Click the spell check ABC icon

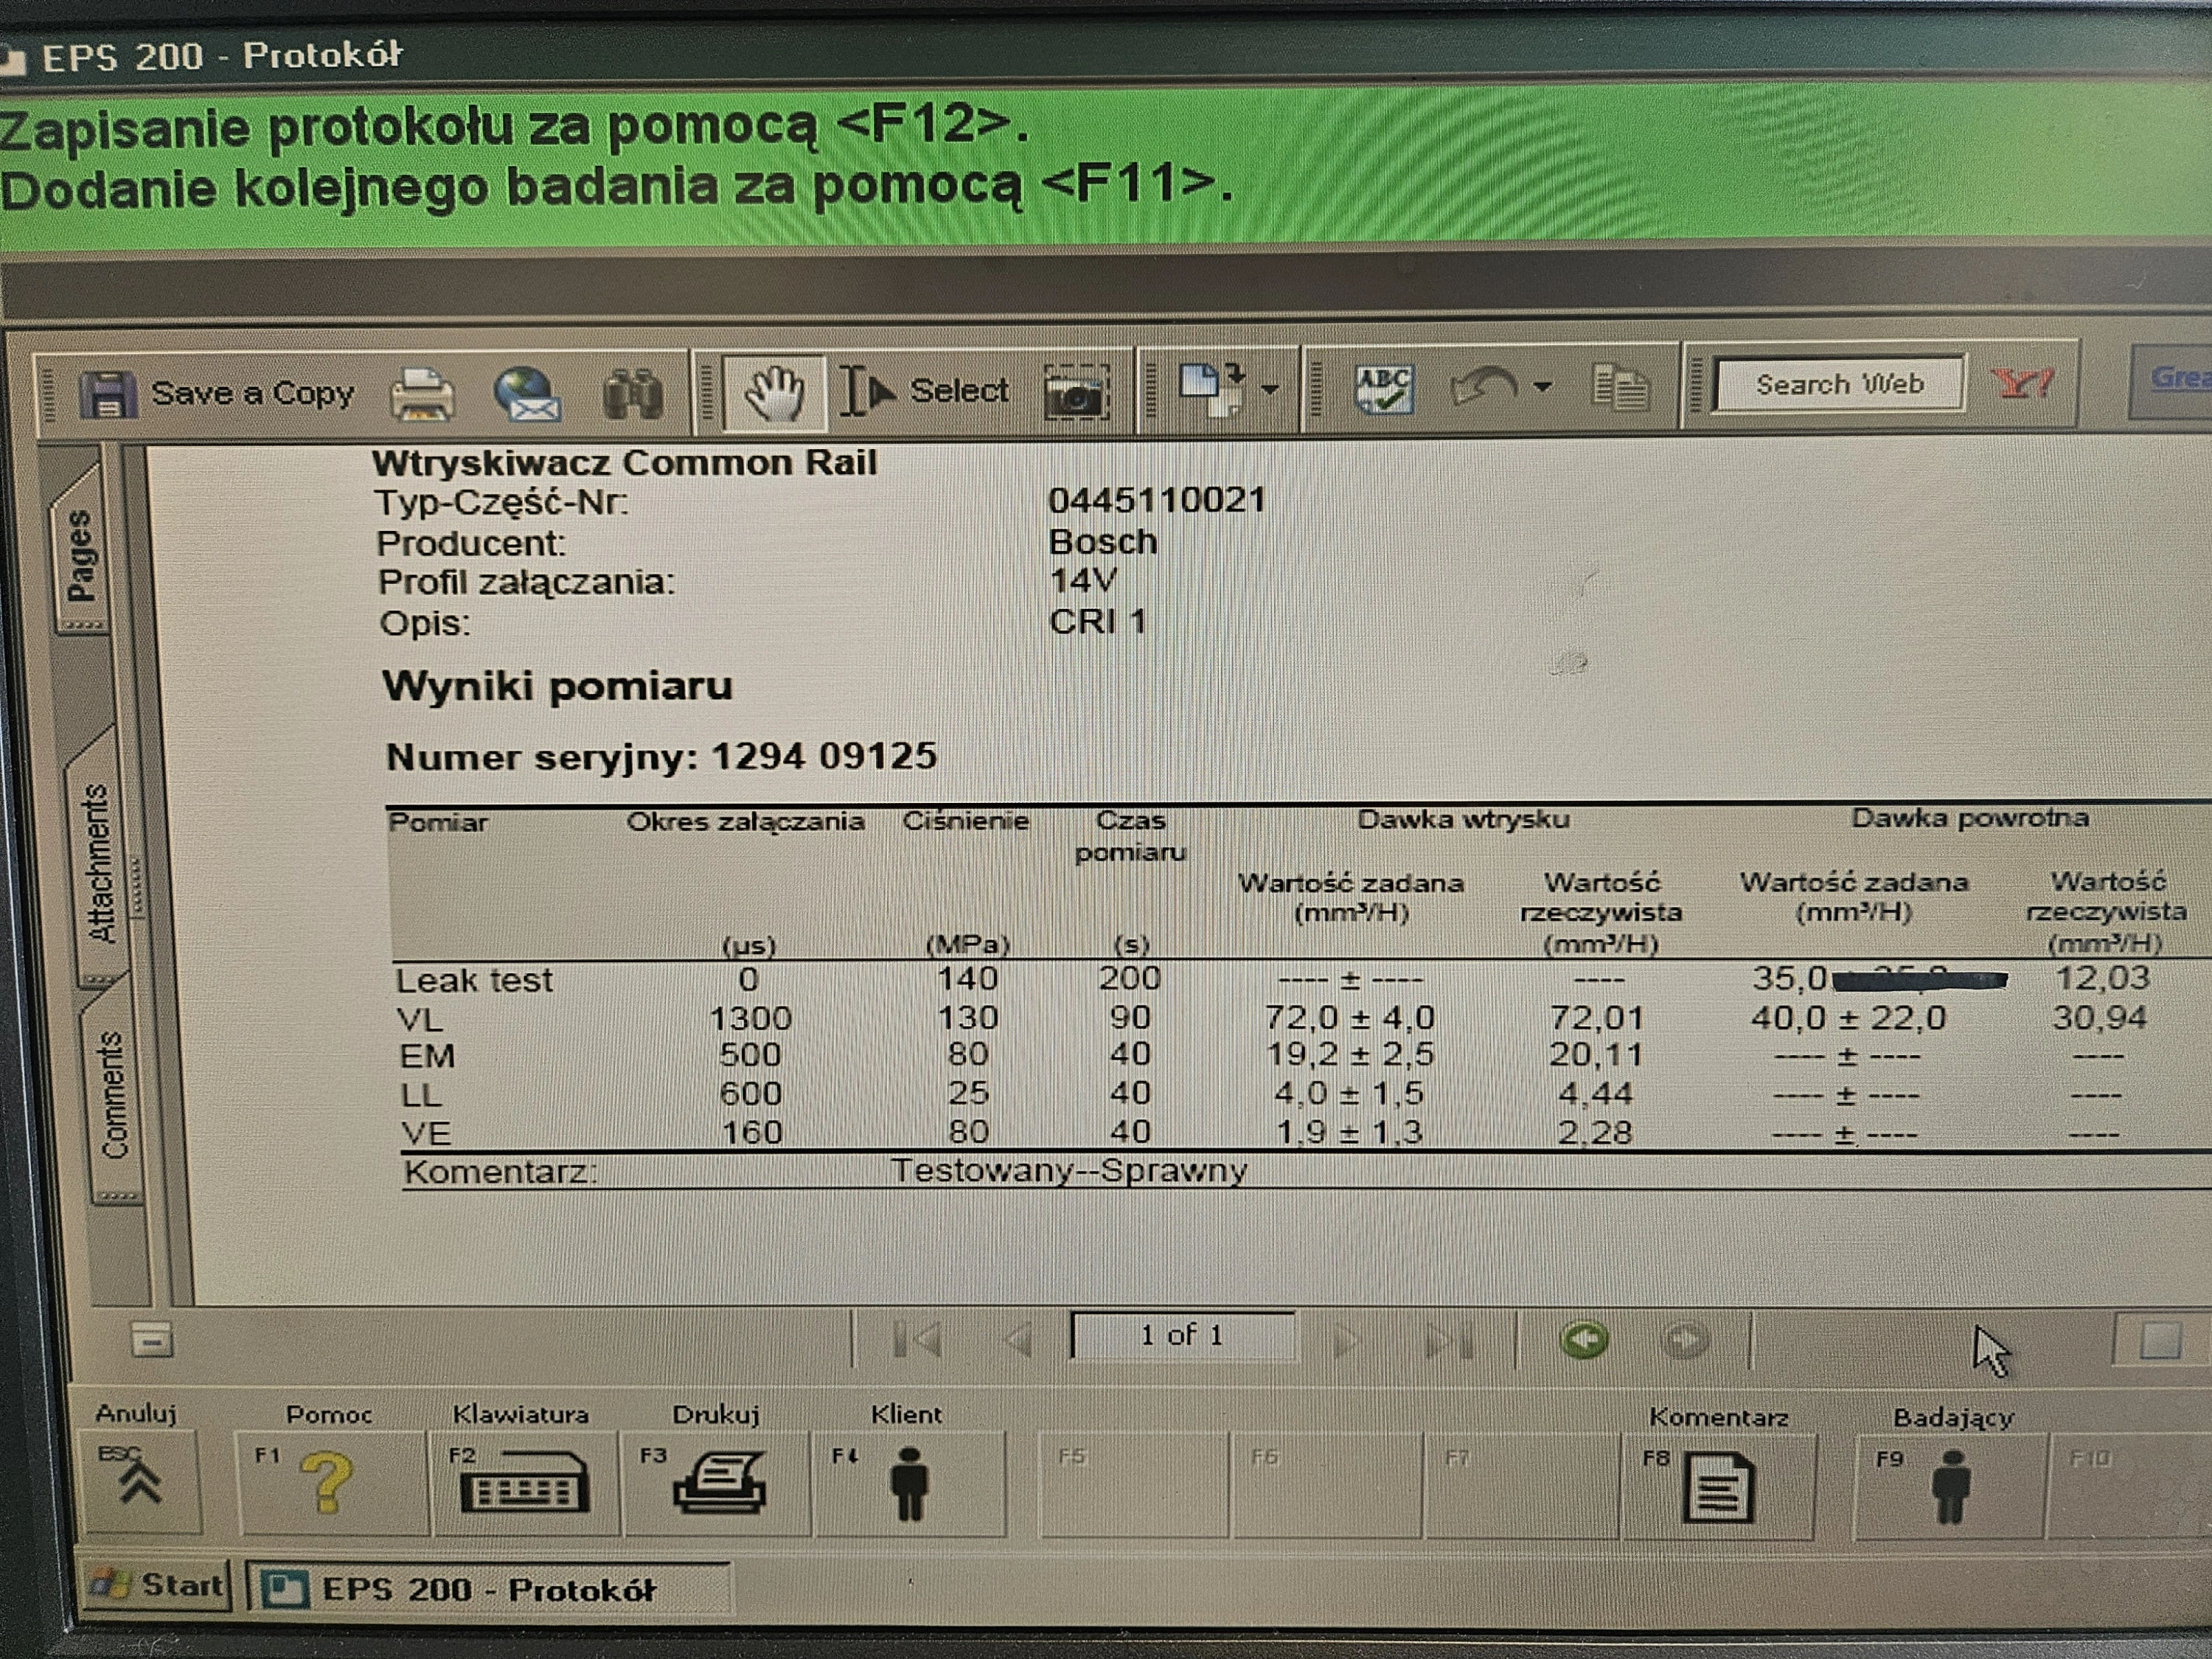coord(1384,389)
